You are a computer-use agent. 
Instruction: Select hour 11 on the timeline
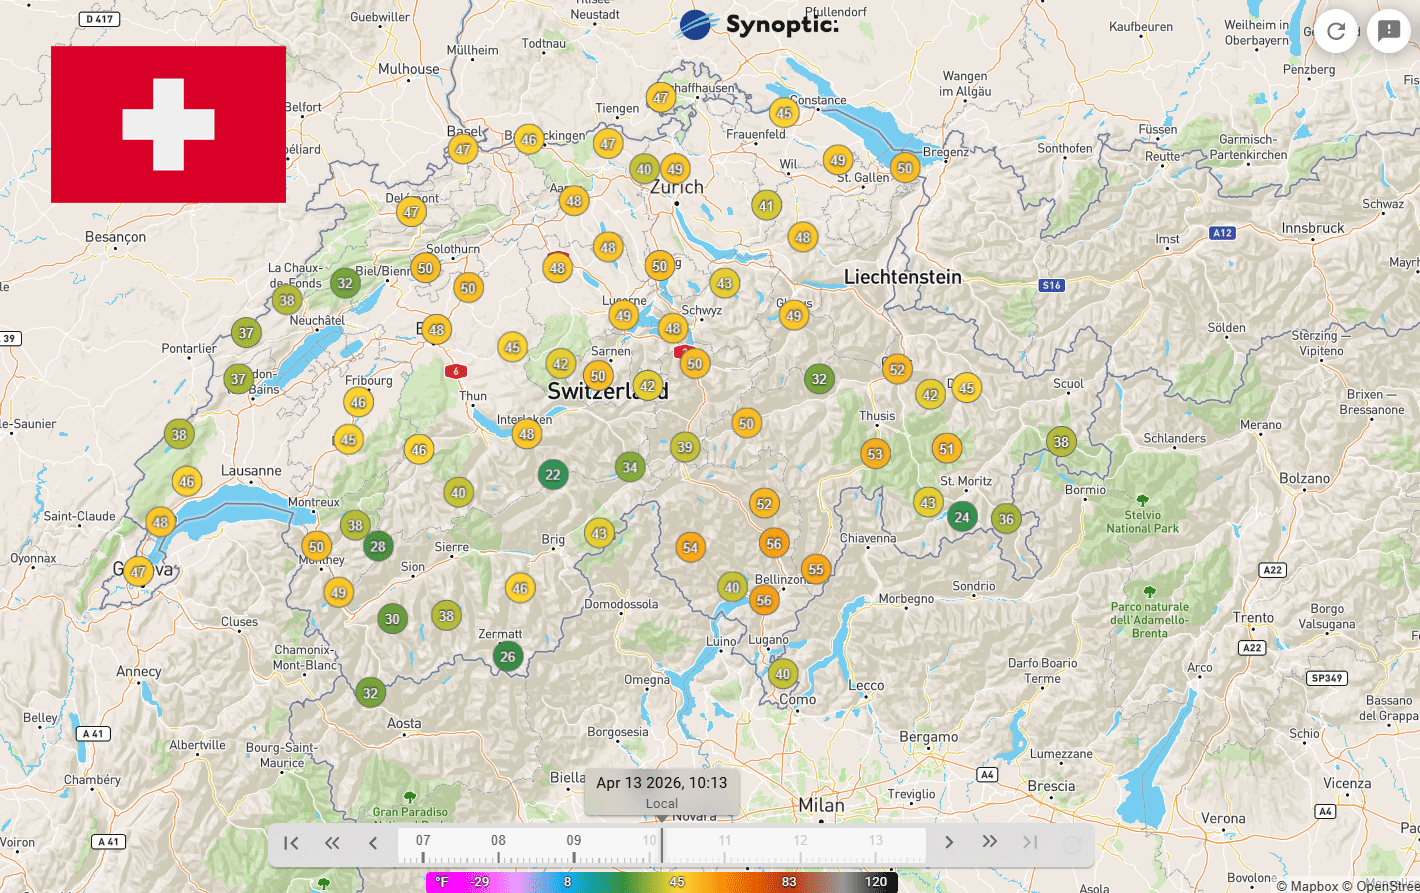[725, 840]
